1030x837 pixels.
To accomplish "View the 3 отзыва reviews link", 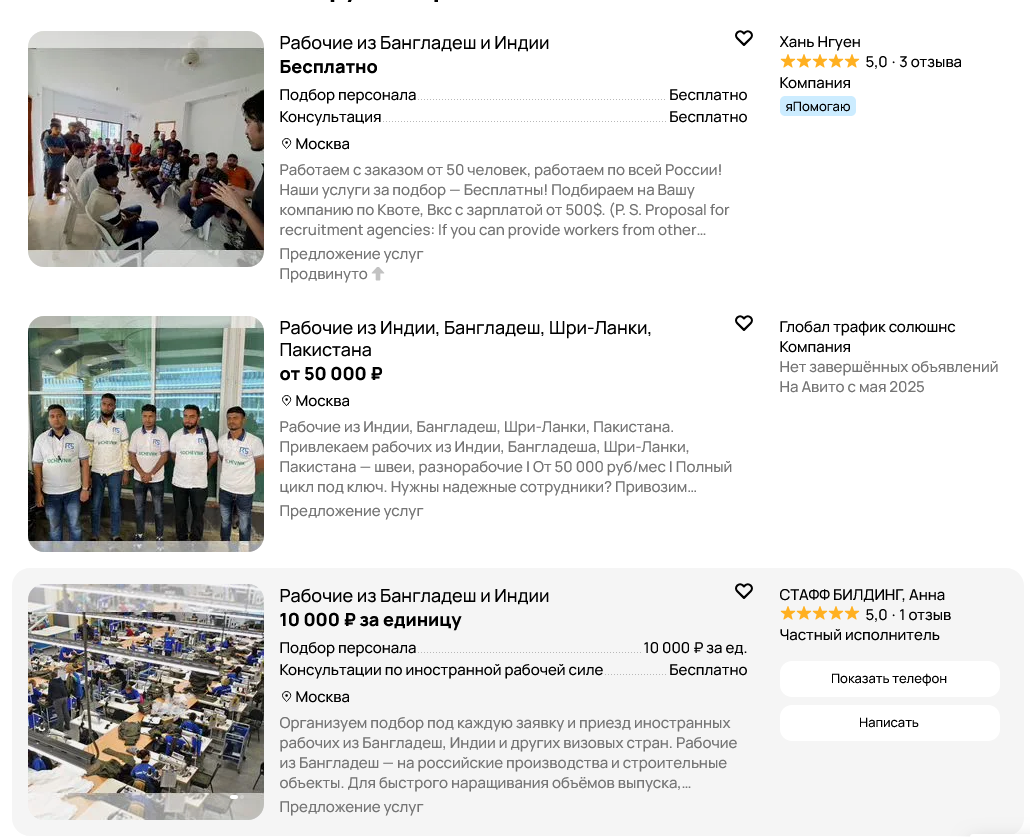I will 930,62.
